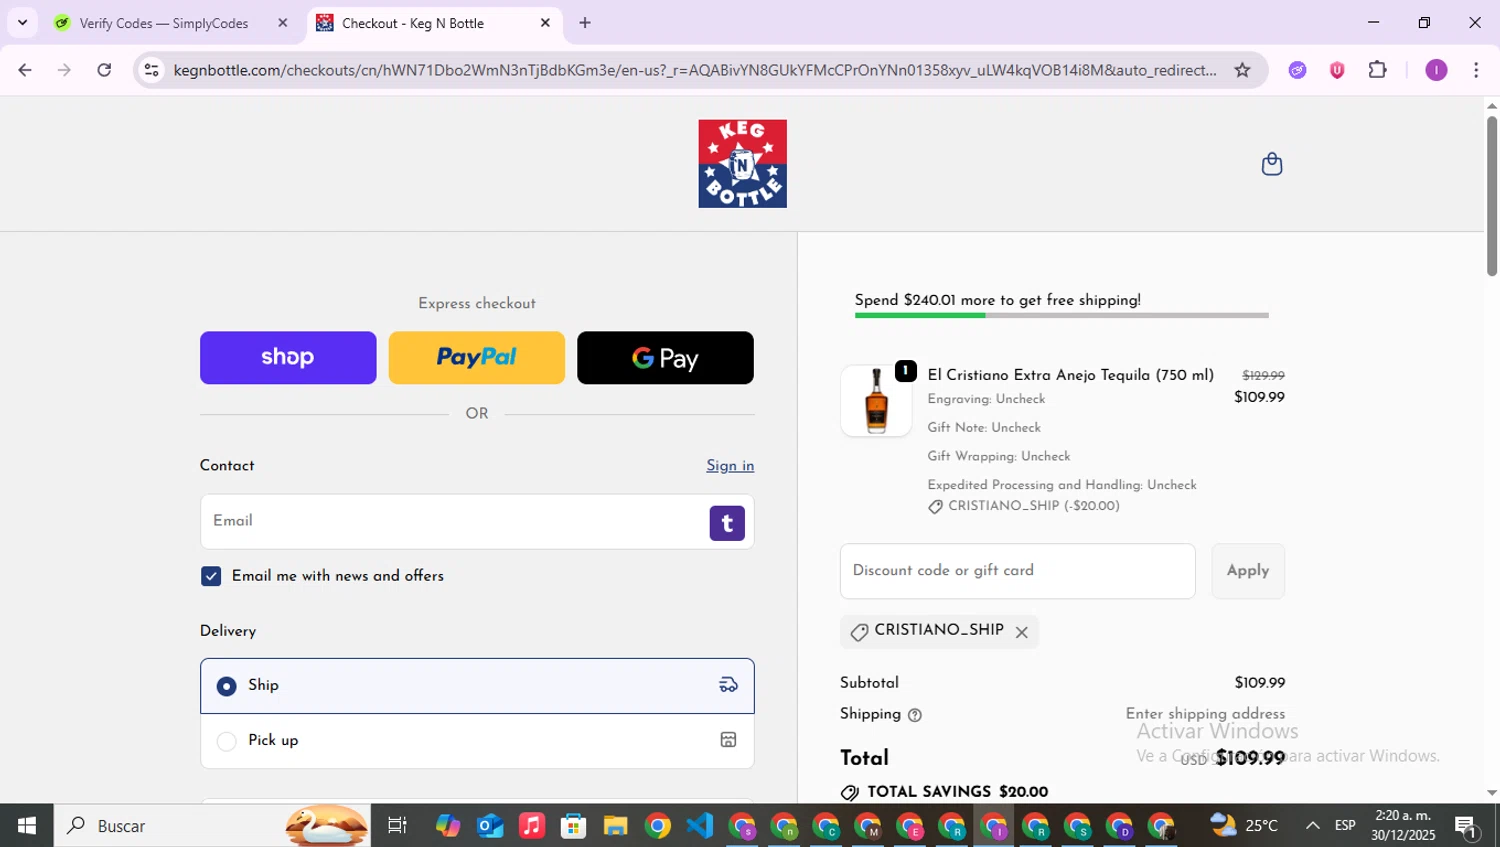Open Microsoft Store from taskbar
This screenshot has height=847, width=1500.
click(x=573, y=826)
